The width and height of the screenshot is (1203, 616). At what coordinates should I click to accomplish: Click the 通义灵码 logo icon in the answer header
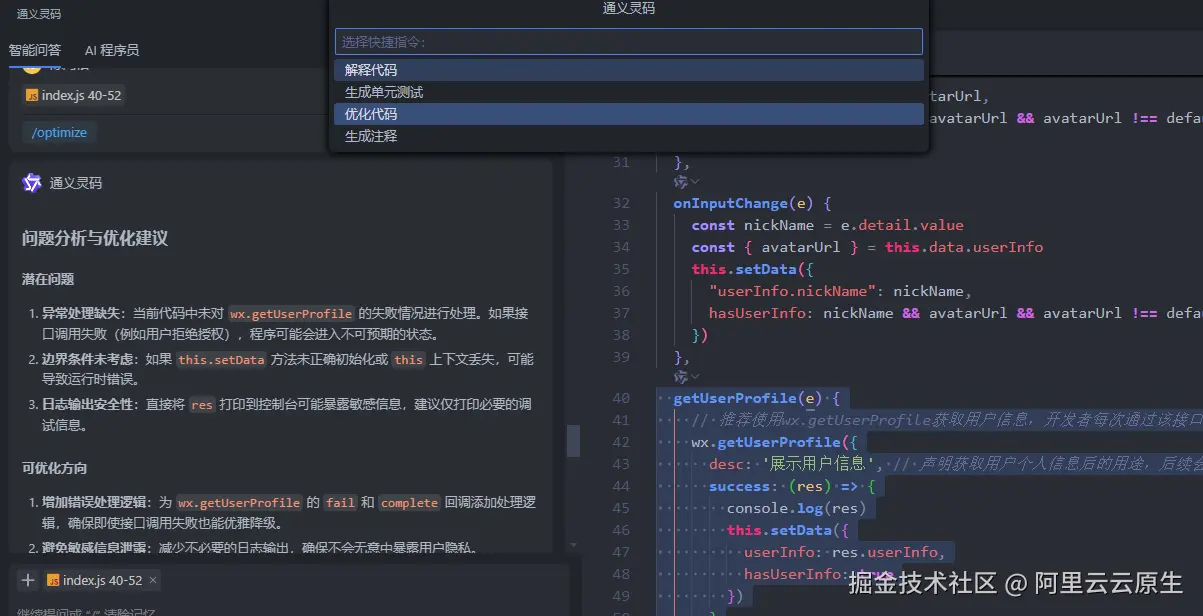point(32,183)
